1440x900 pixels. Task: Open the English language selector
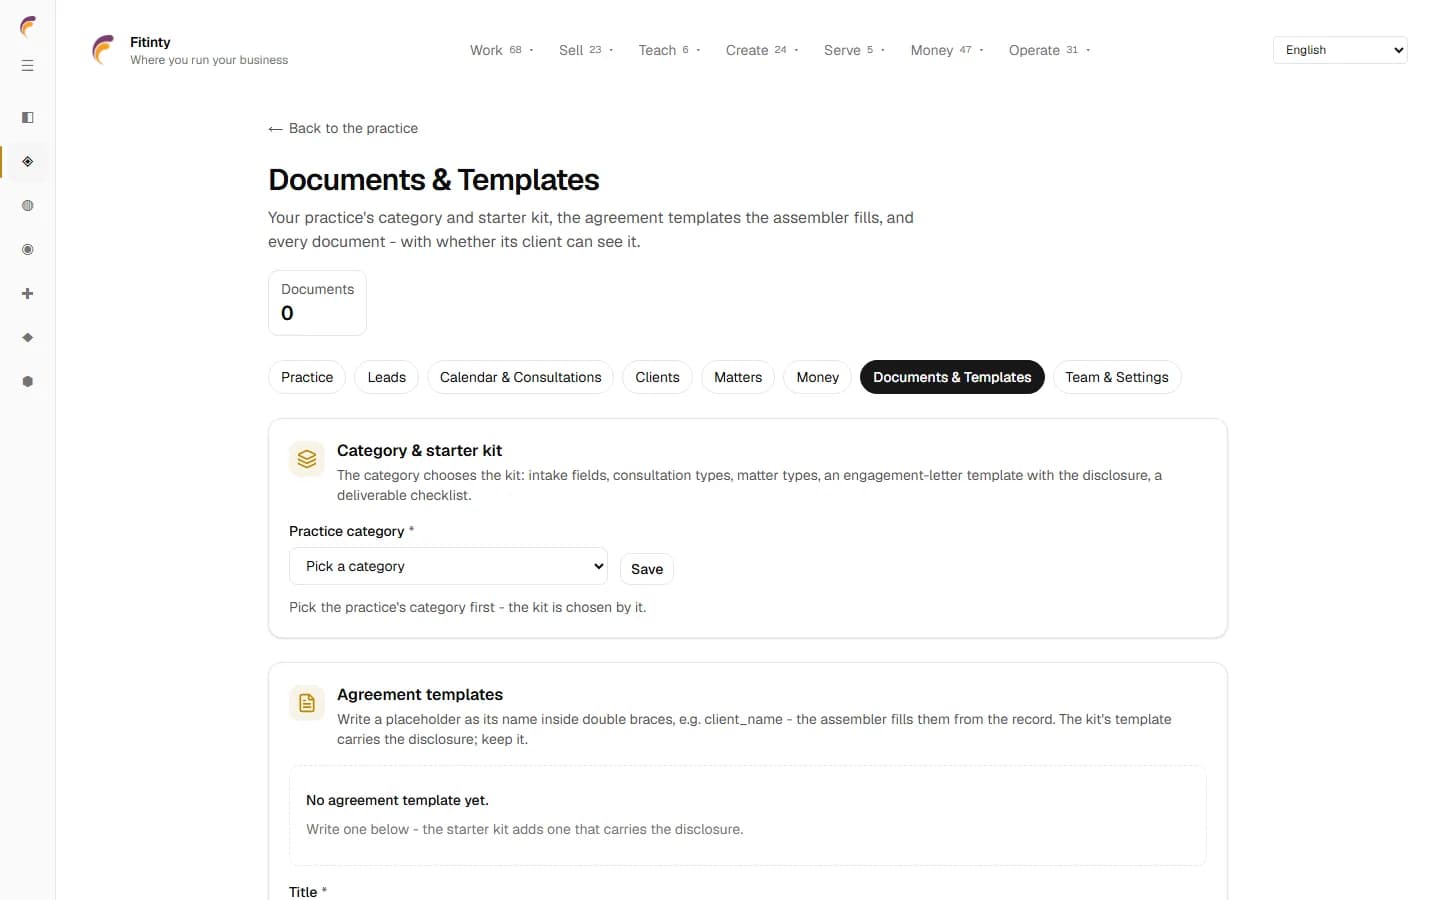pyautogui.click(x=1340, y=50)
